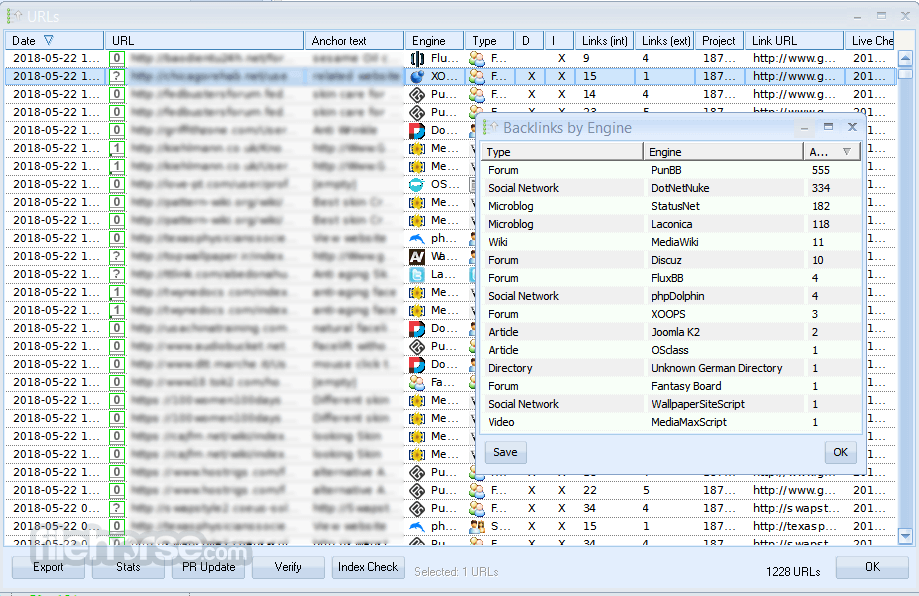Screen dimensions: 919x596
Task: Select XOOPS row in Backlinks dialog
Action: point(671,314)
